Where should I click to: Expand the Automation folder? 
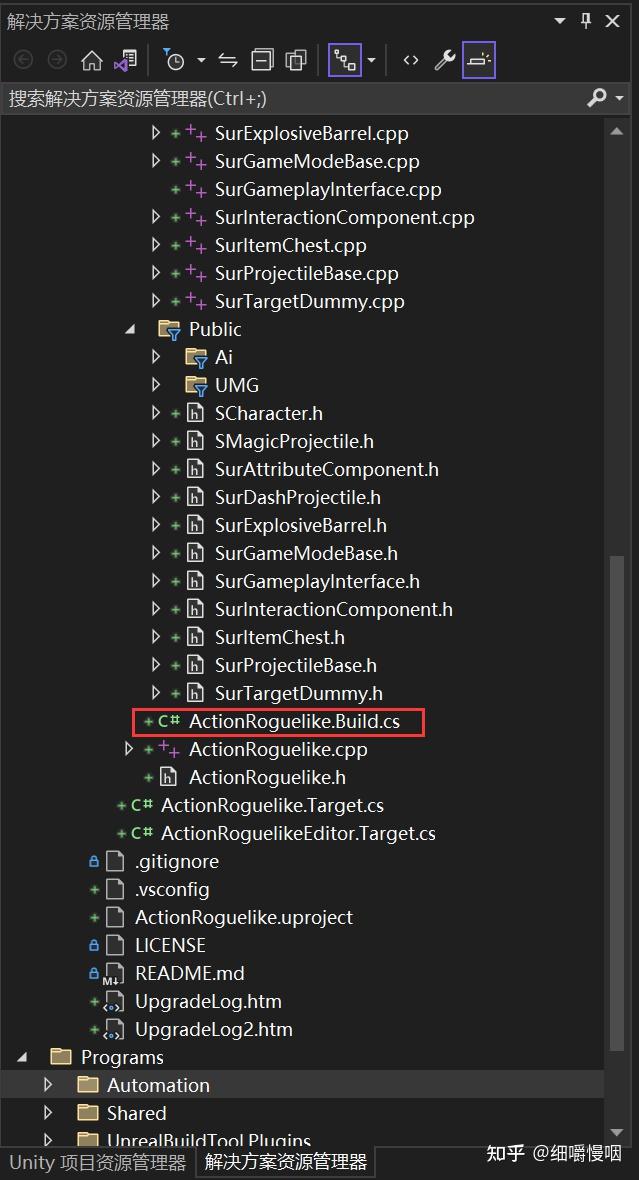click(48, 1085)
